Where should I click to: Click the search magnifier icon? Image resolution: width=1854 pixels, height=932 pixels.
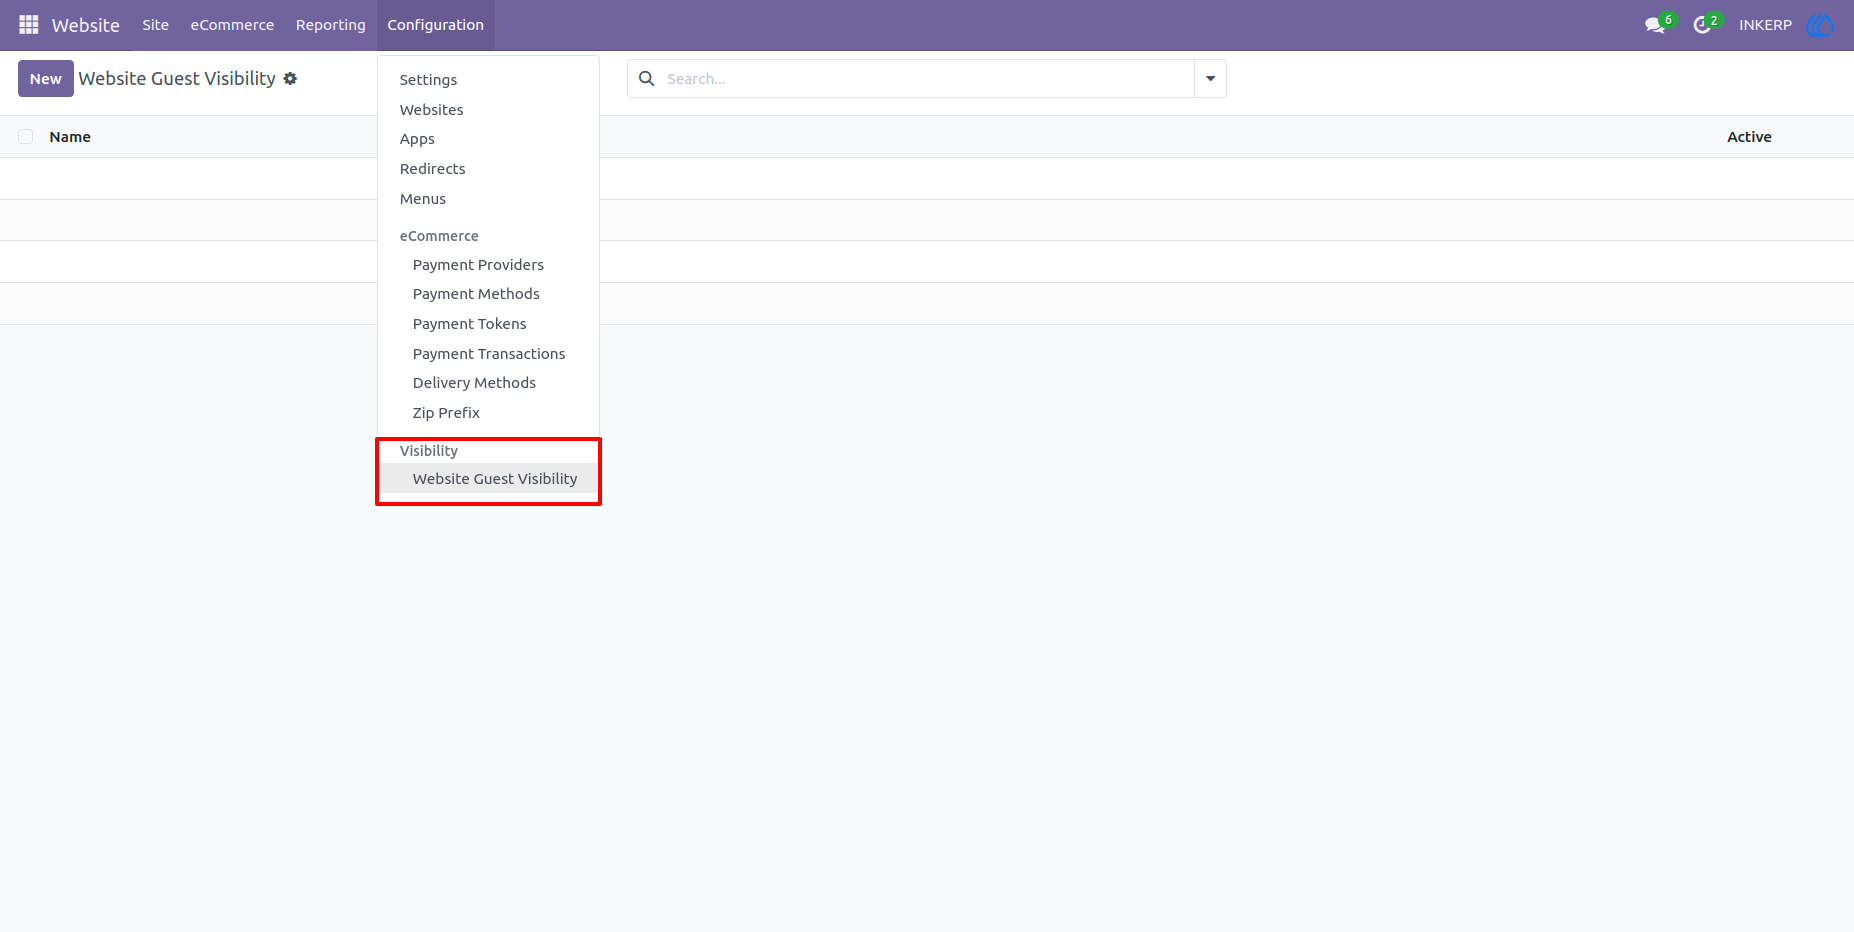pos(647,78)
